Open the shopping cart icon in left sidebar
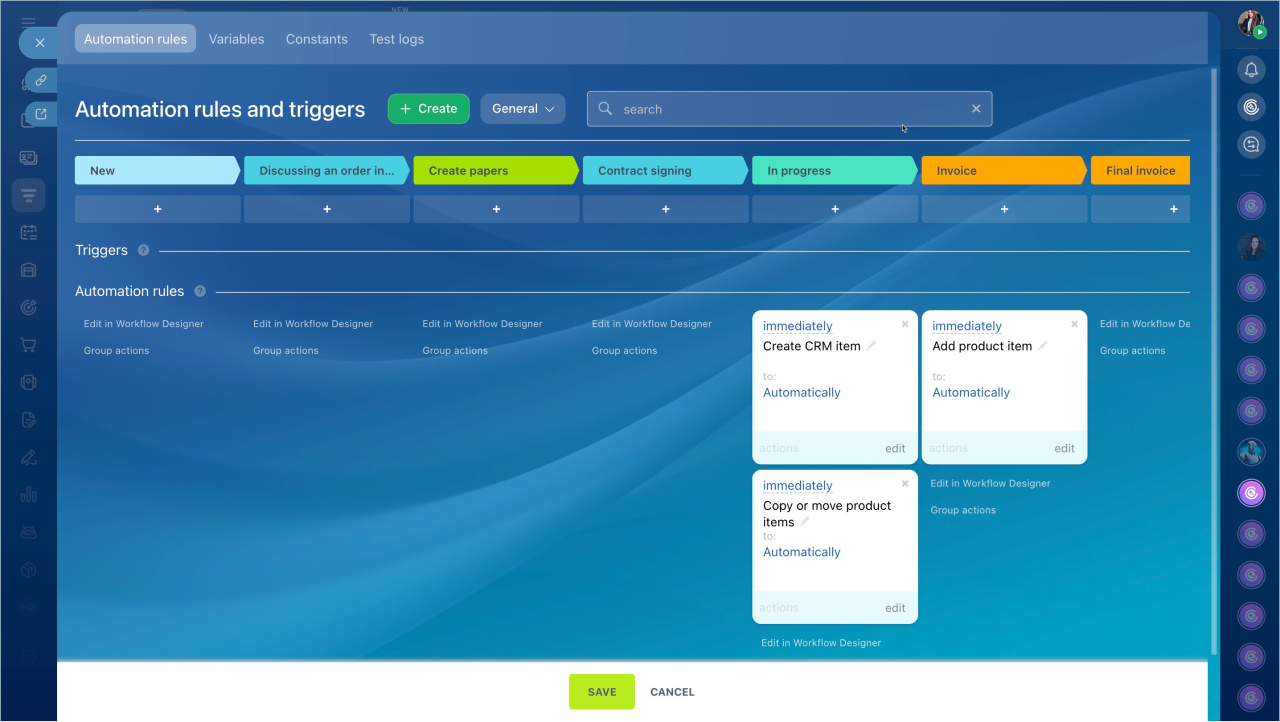Screen dimensions: 1280x722 [x=28, y=345]
